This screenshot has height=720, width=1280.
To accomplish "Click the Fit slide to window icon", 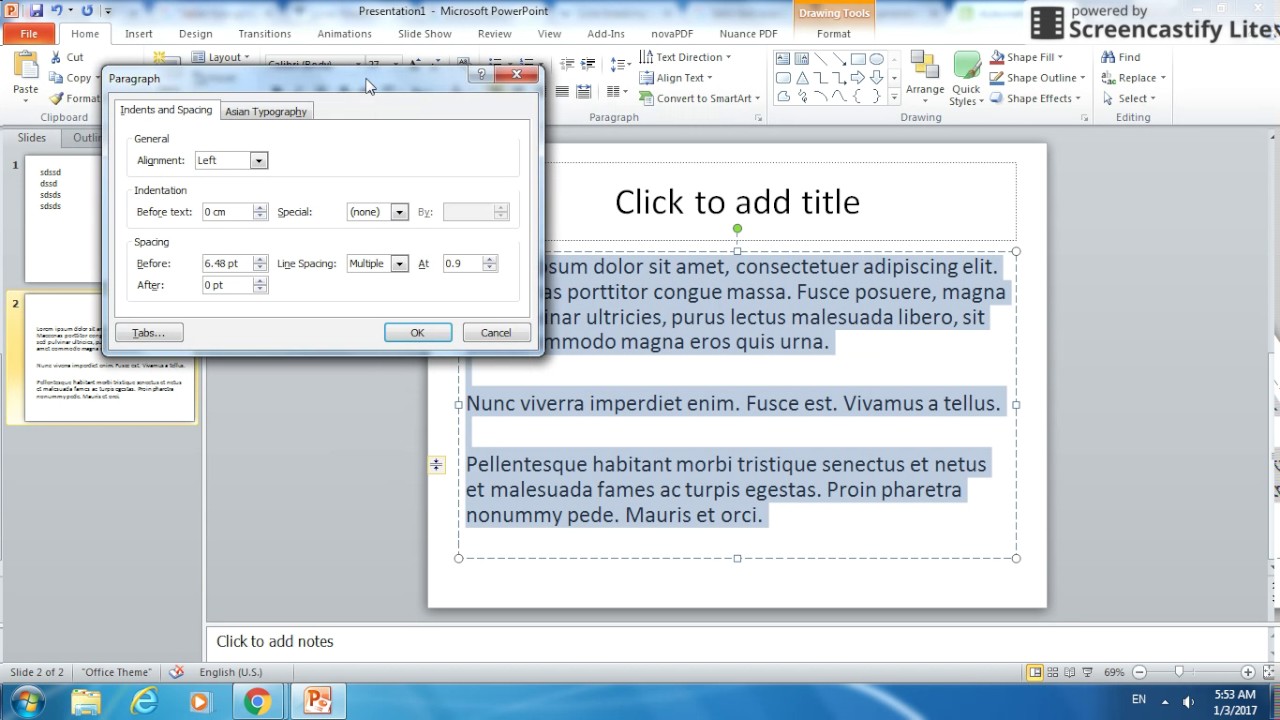I will [1268, 672].
